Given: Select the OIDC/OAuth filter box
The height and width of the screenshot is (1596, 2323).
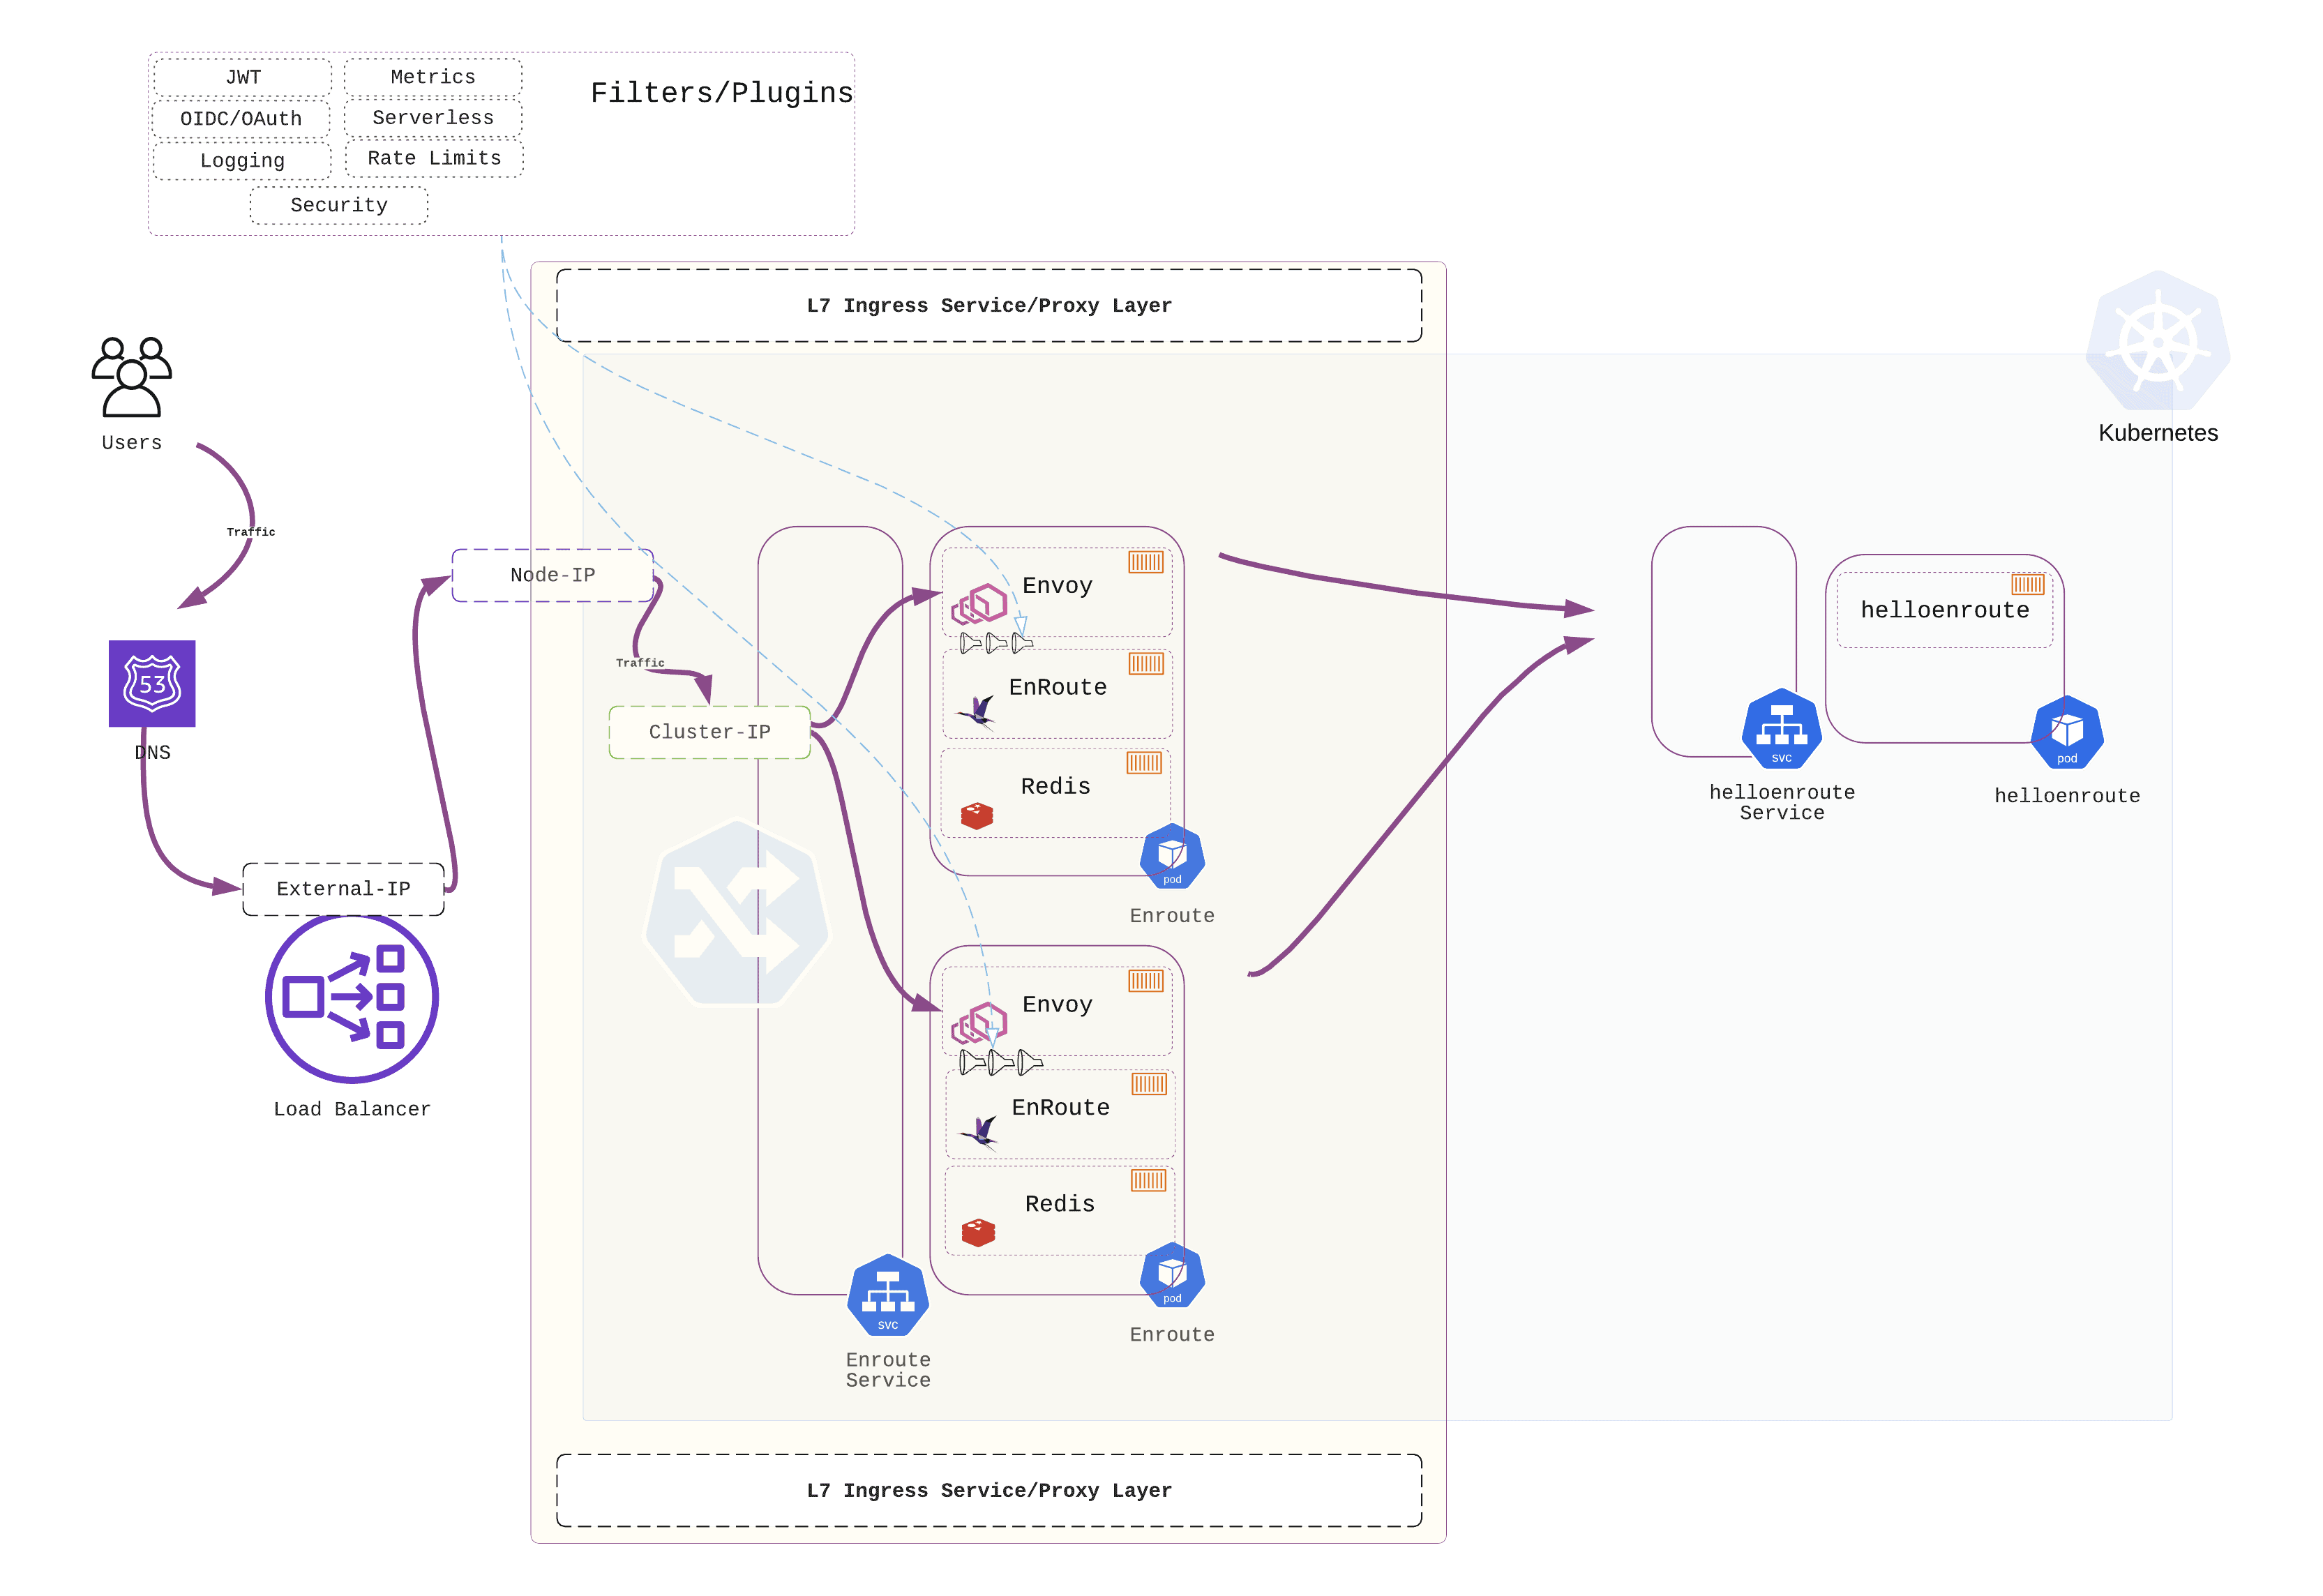Looking at the screenshot, I should coord(241,119).
